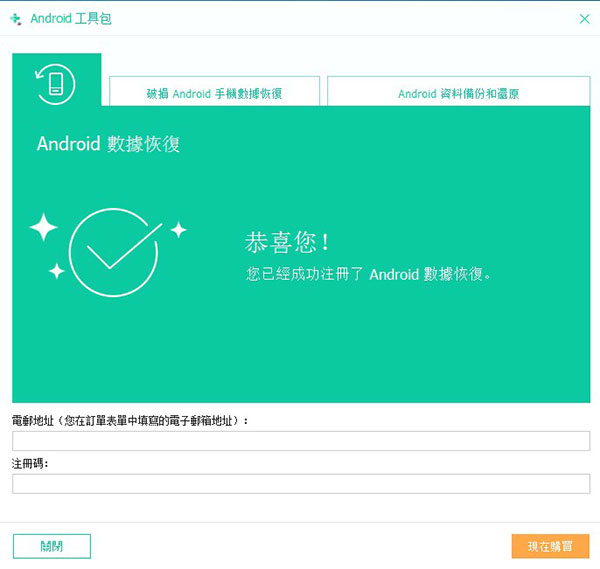Click the small sparkle star below the checkmark's left

coord(57,271)
